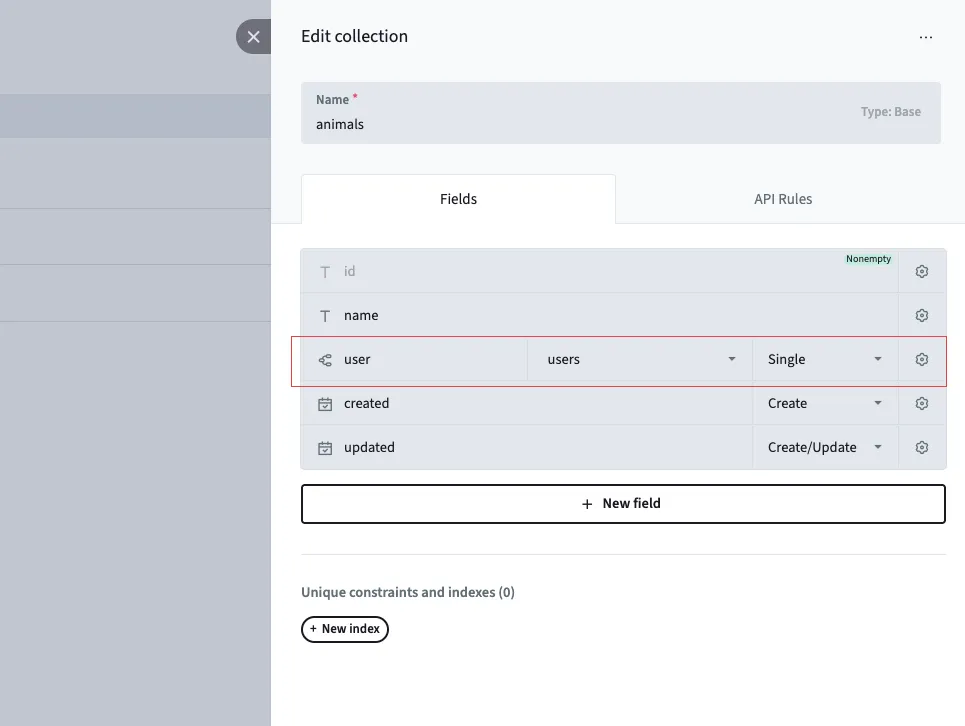
Task: Select the Fields tab
Action: pos(458,198)
